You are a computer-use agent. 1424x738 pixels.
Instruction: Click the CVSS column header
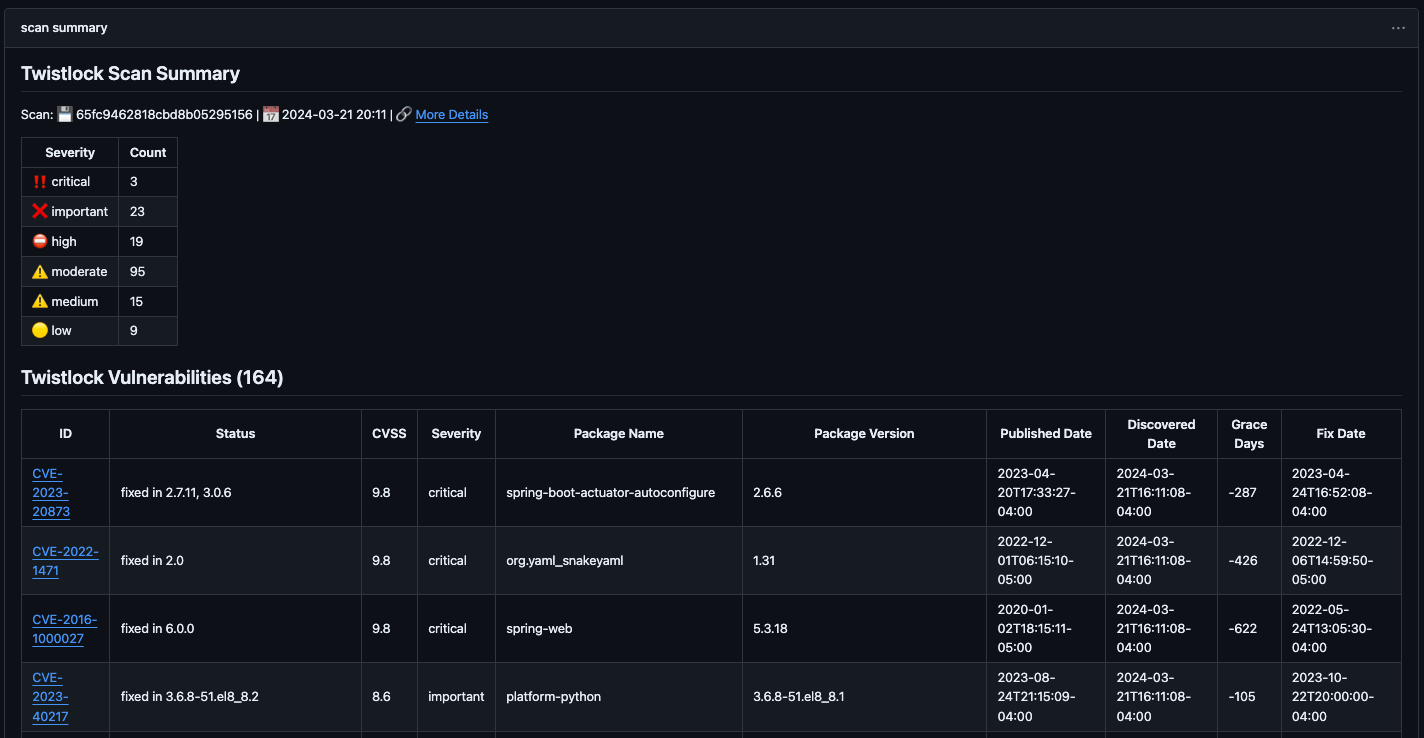[x=381, y=434]
